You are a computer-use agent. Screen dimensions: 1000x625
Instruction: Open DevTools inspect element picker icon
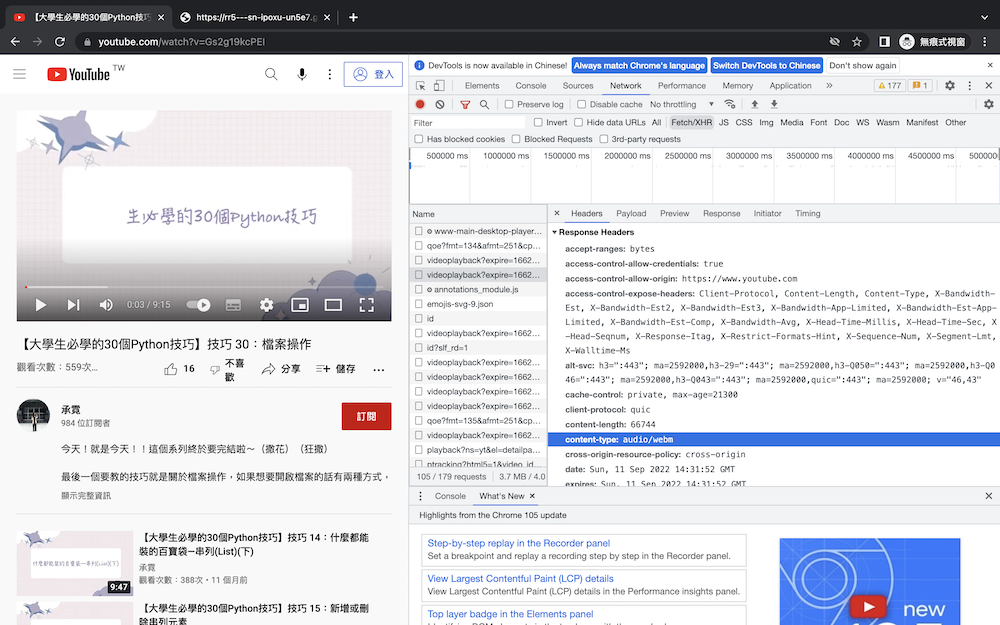pyautogui.click(x=420, y=85)
